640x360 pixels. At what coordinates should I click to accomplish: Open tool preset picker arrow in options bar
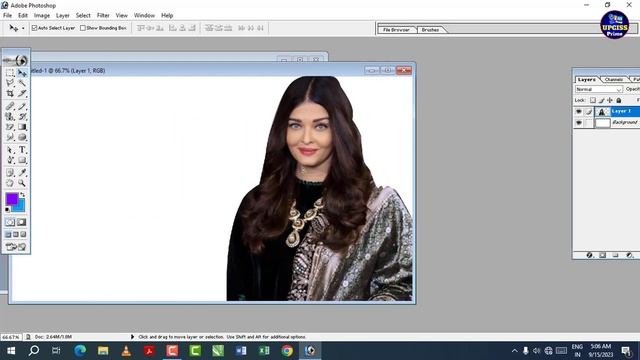point(23,28)
